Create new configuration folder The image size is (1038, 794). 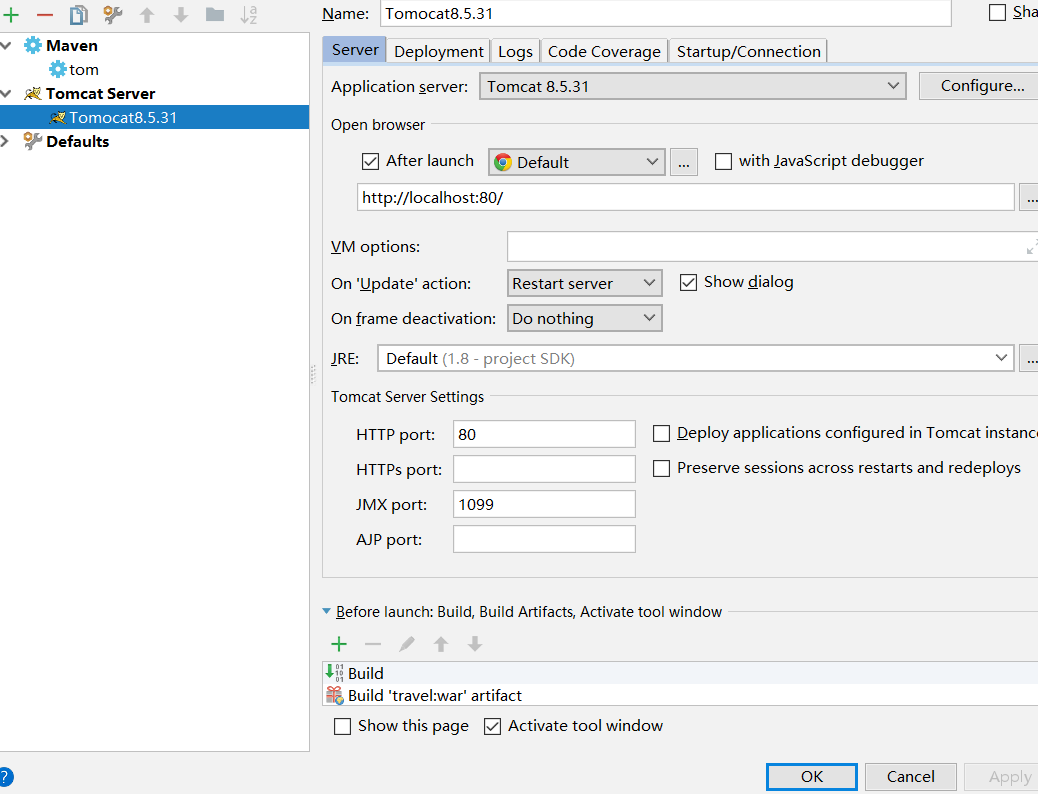click(214, 15)
